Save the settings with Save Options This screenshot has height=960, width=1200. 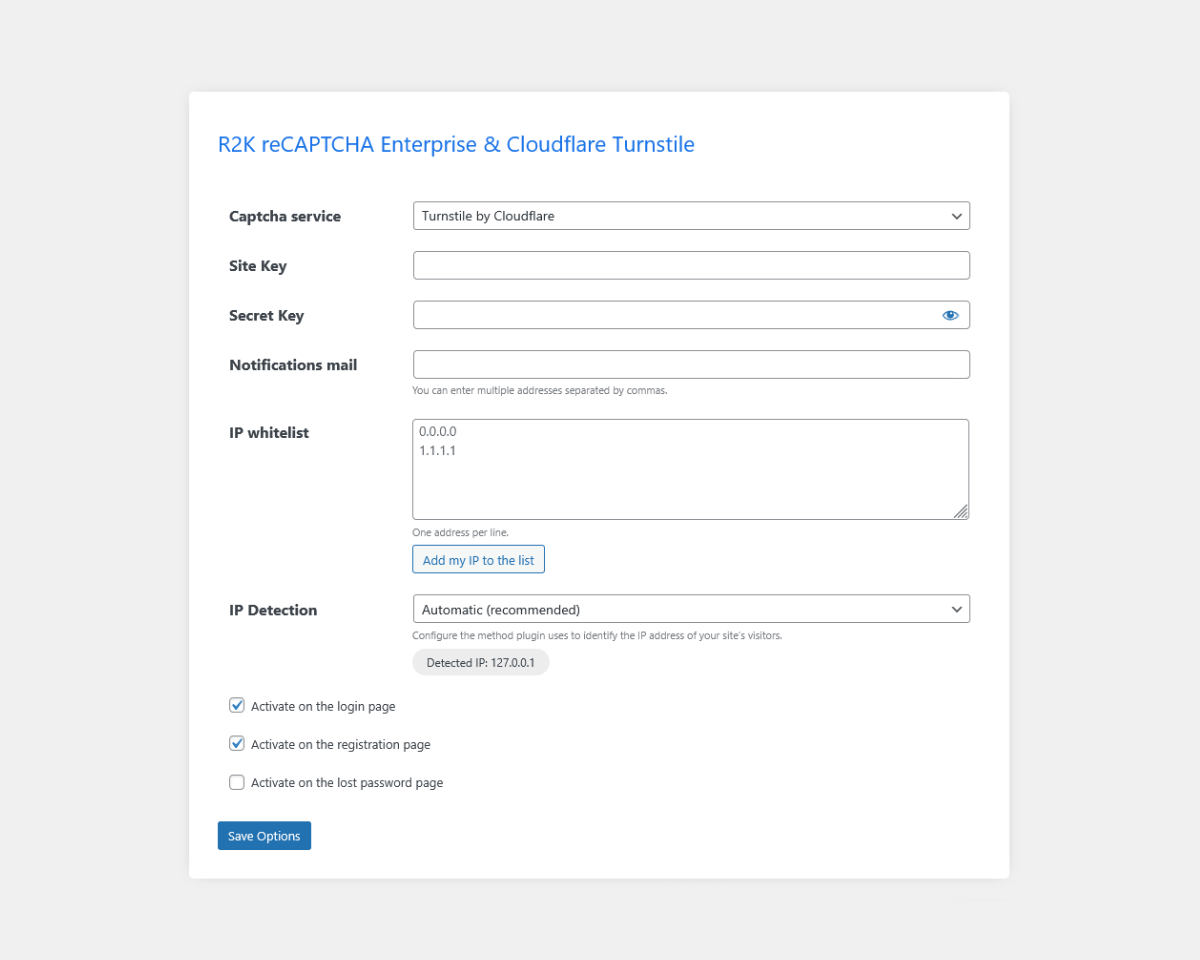pyautogui.click(x=264, y=835)
